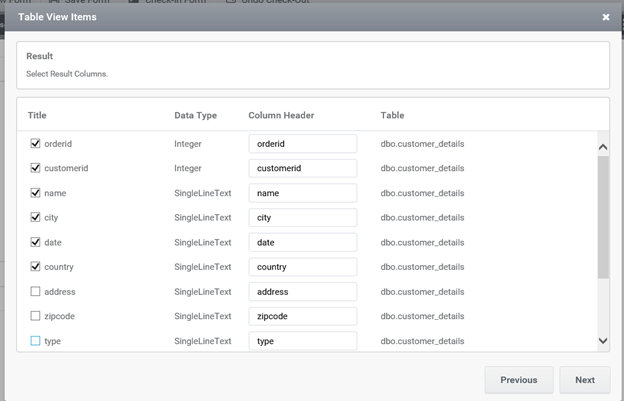The height and width of the screenshot is (401, 624).
Task: Select the zipcode column header field
Action: pos(302,316)
